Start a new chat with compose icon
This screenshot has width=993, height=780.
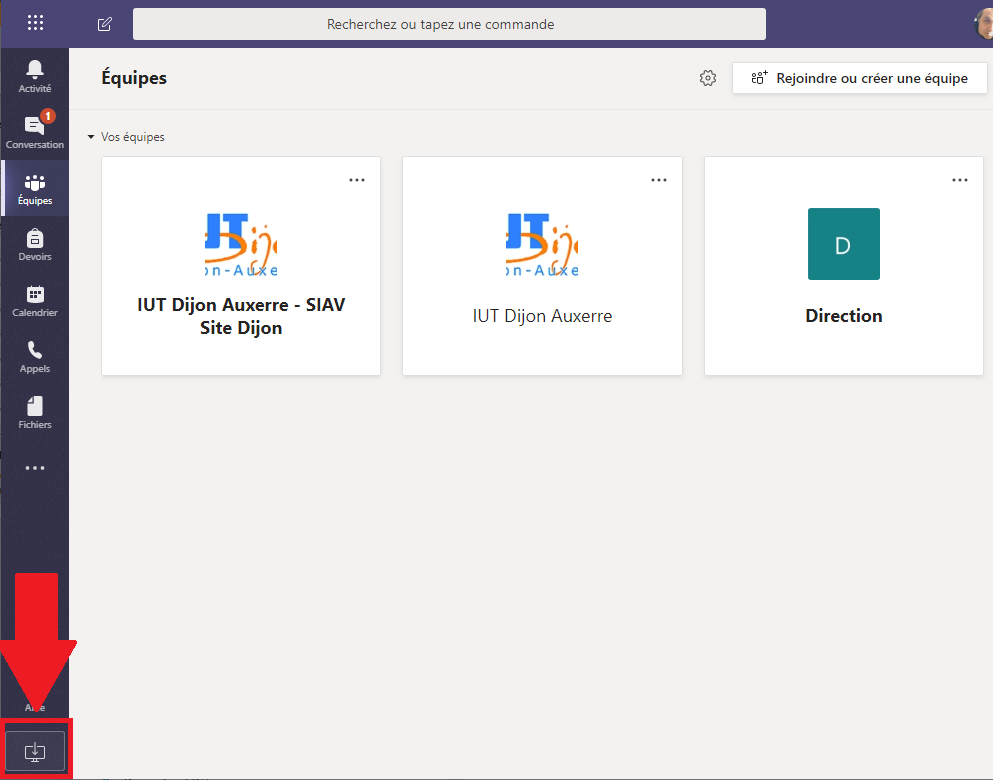click(104, 24)
